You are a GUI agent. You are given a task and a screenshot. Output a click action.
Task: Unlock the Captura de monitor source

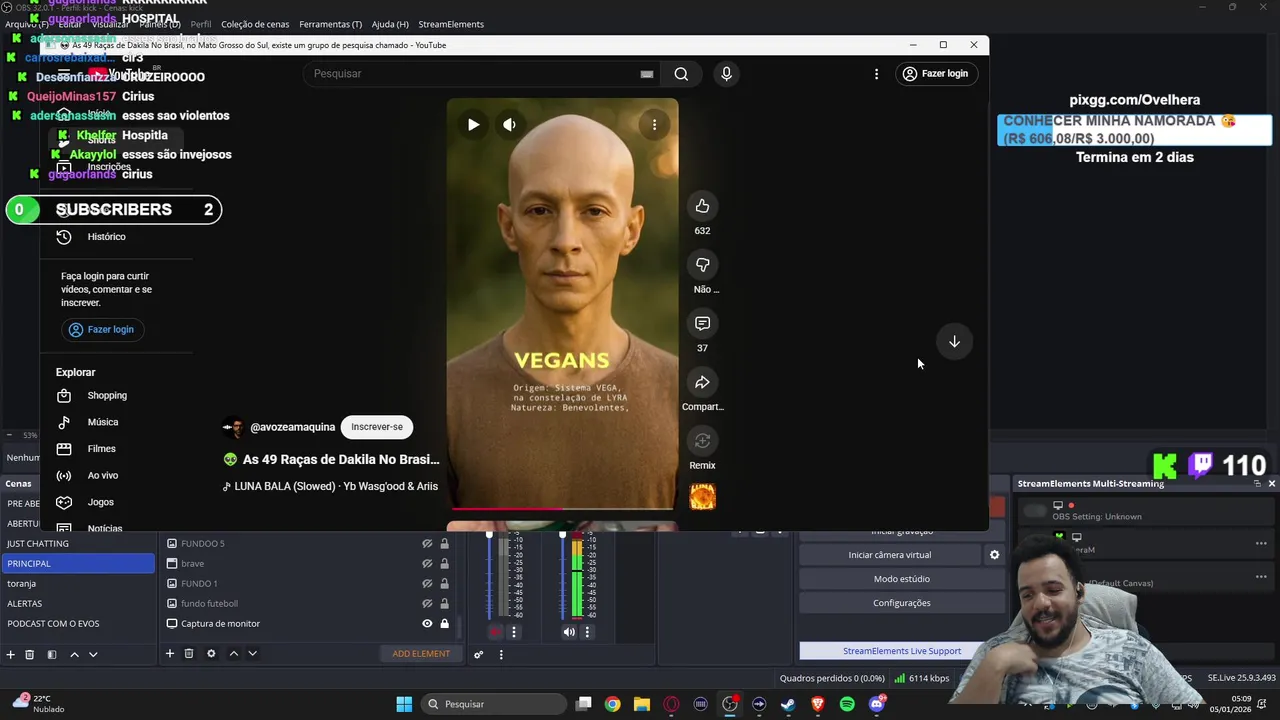444,624
